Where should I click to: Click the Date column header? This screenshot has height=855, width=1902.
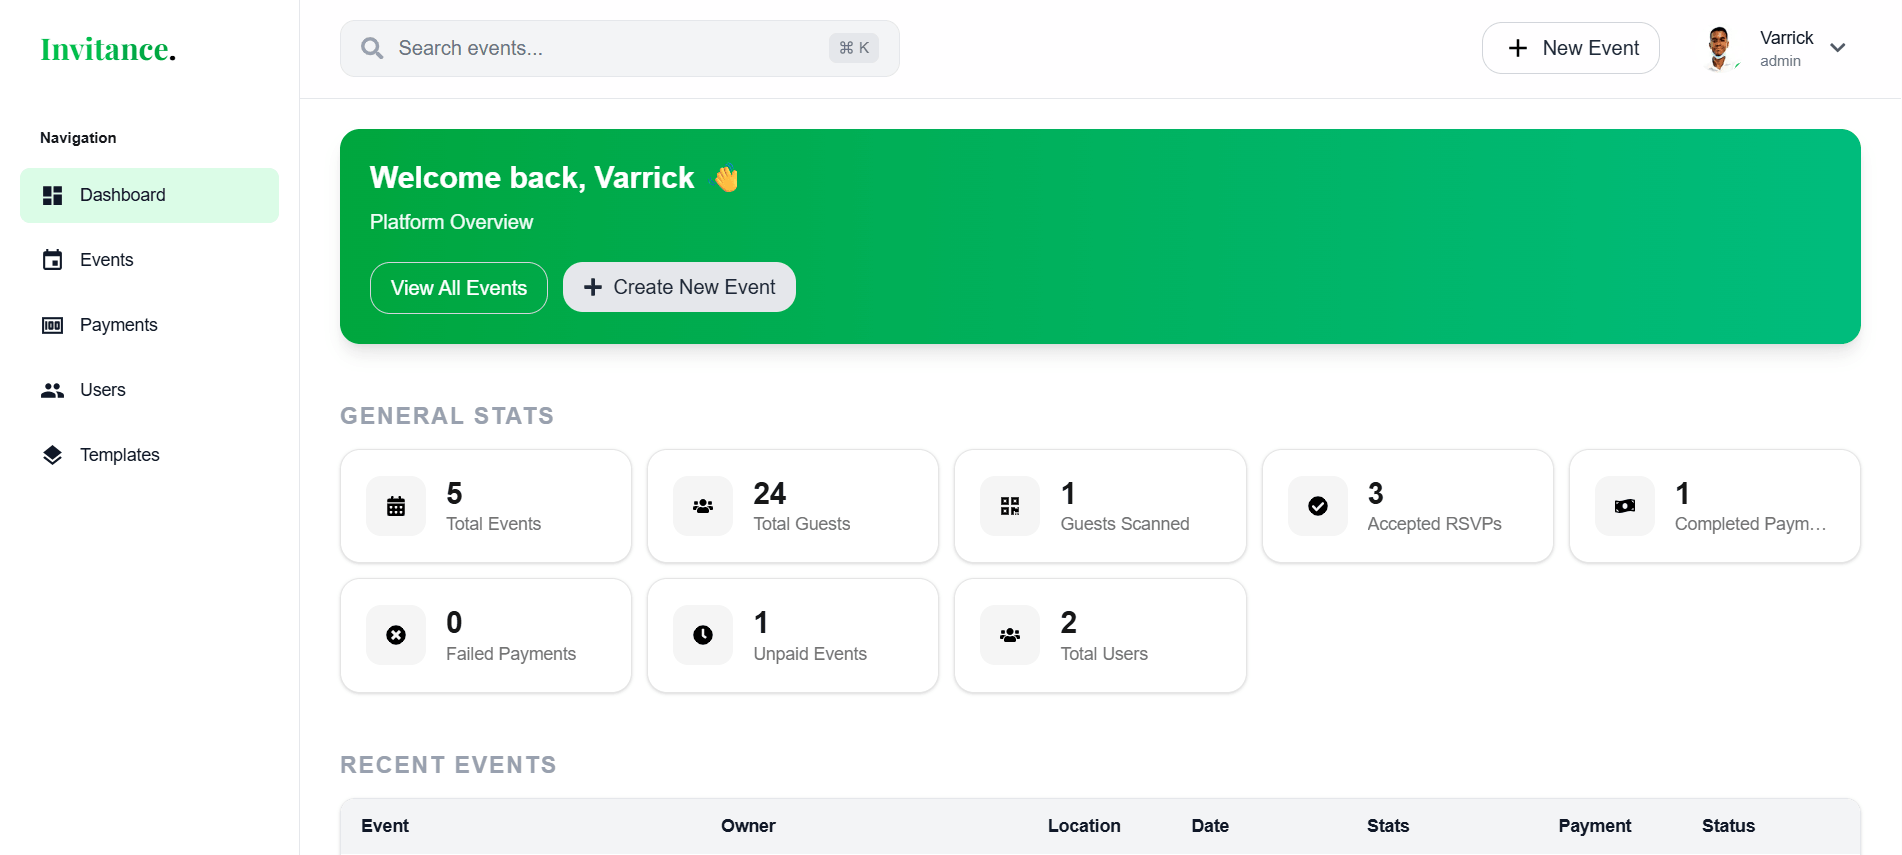click(x=1210, y=826)
